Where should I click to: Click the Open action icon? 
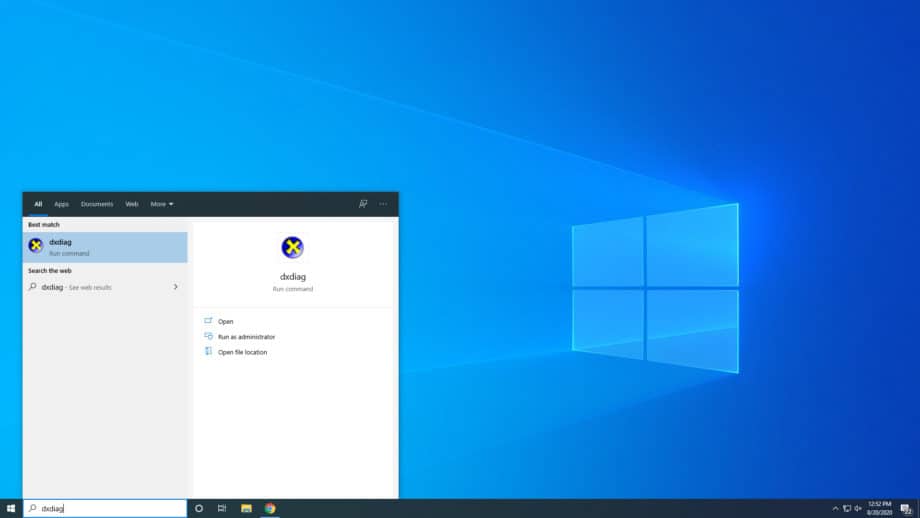tap(208, 321)
